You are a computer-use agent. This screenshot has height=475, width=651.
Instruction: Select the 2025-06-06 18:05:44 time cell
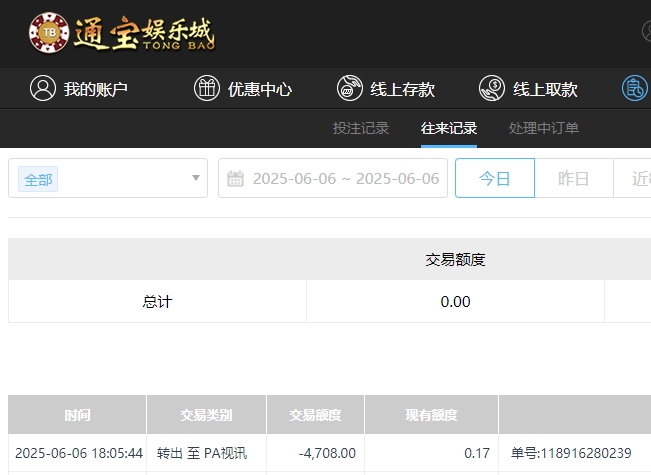[x=79, y=453]
